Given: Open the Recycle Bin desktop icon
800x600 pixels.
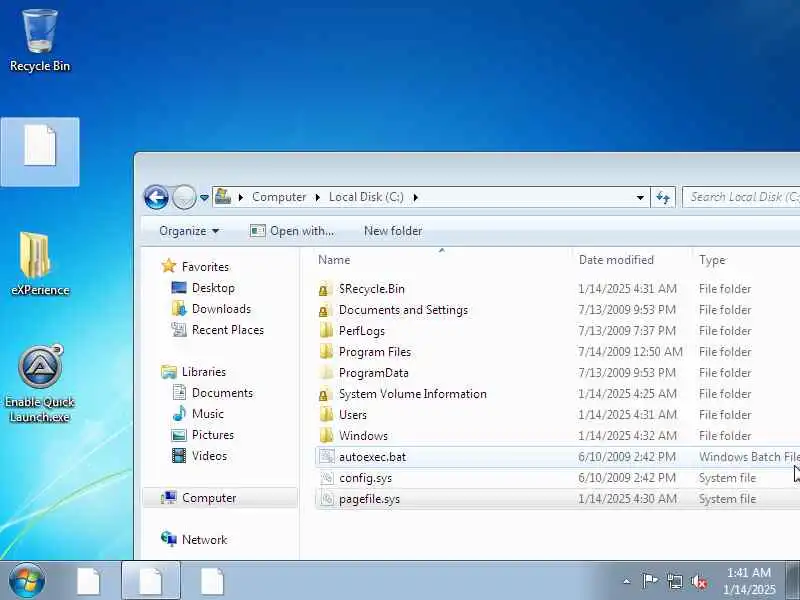Looking at the screenshot, I should click(40, 41).
